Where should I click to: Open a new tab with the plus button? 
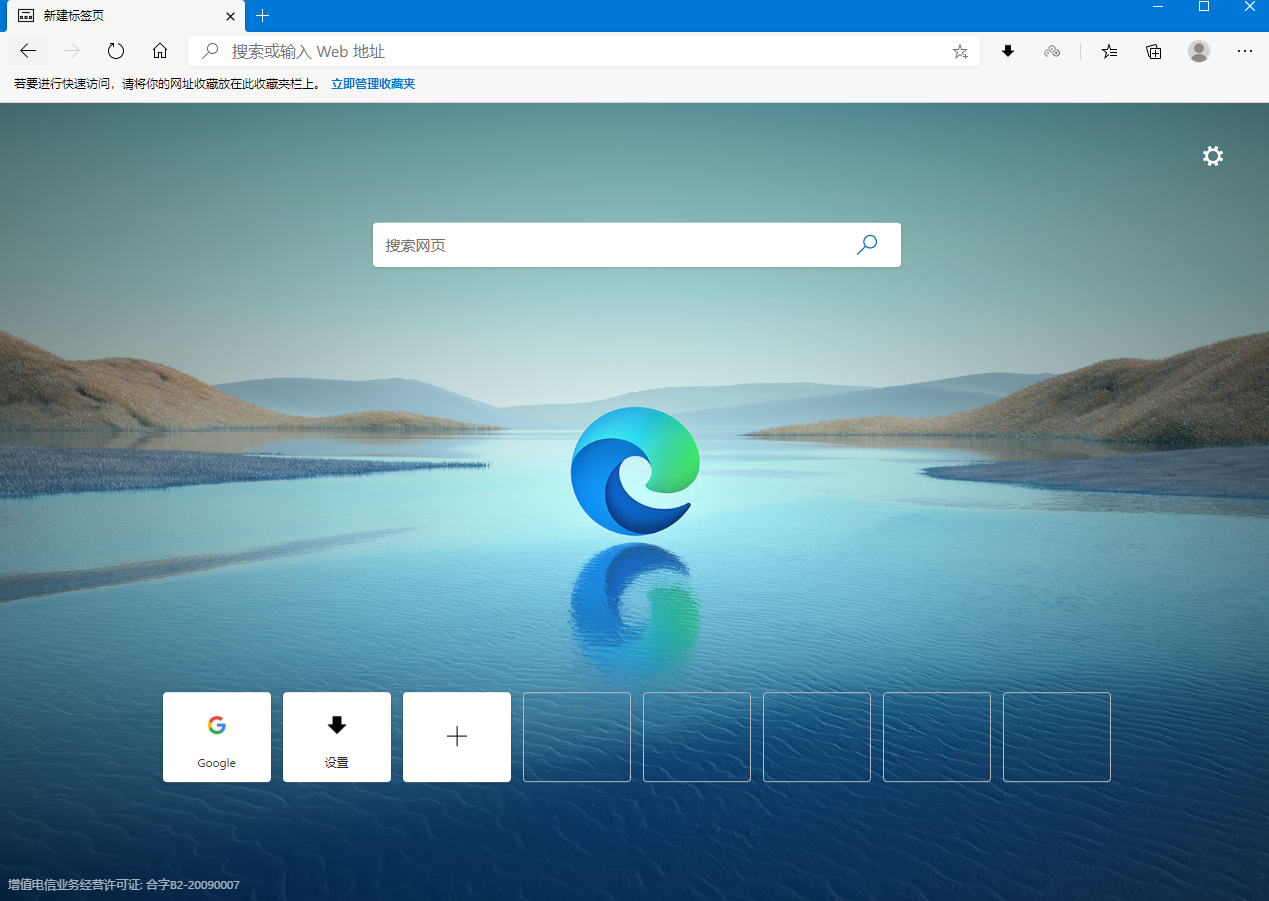(263, 16)
